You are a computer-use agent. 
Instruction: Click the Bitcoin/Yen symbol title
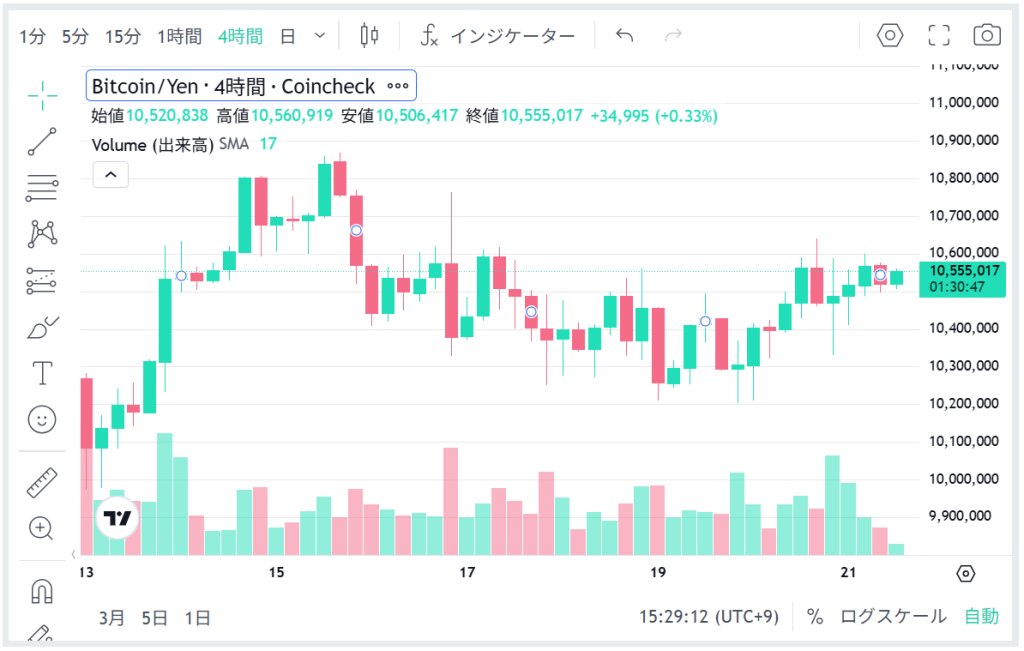(233, 86)
